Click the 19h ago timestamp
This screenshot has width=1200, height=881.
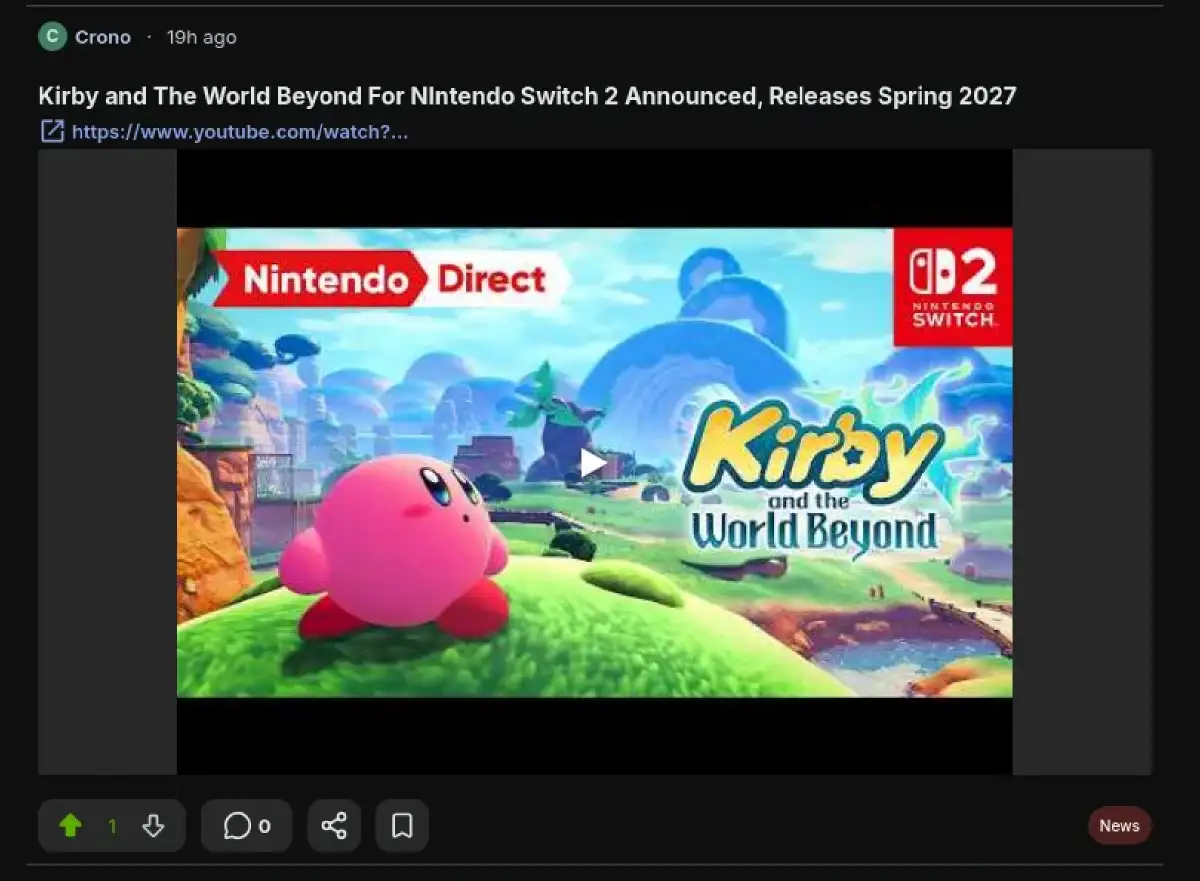(x=202, y=37)
